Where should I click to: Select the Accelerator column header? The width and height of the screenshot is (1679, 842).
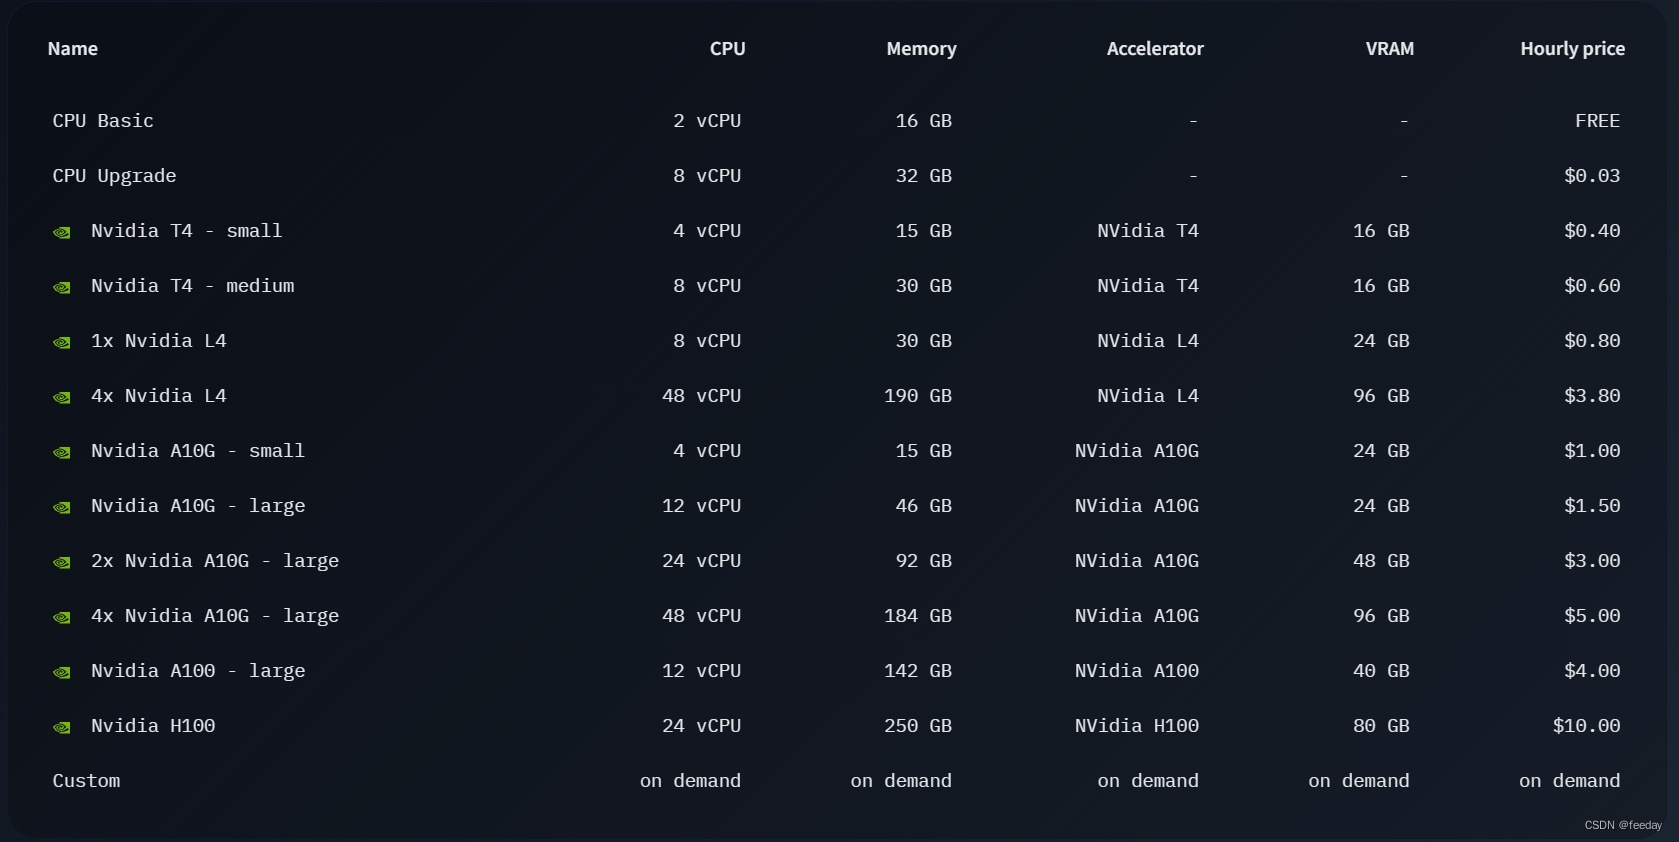[1155, 49]
